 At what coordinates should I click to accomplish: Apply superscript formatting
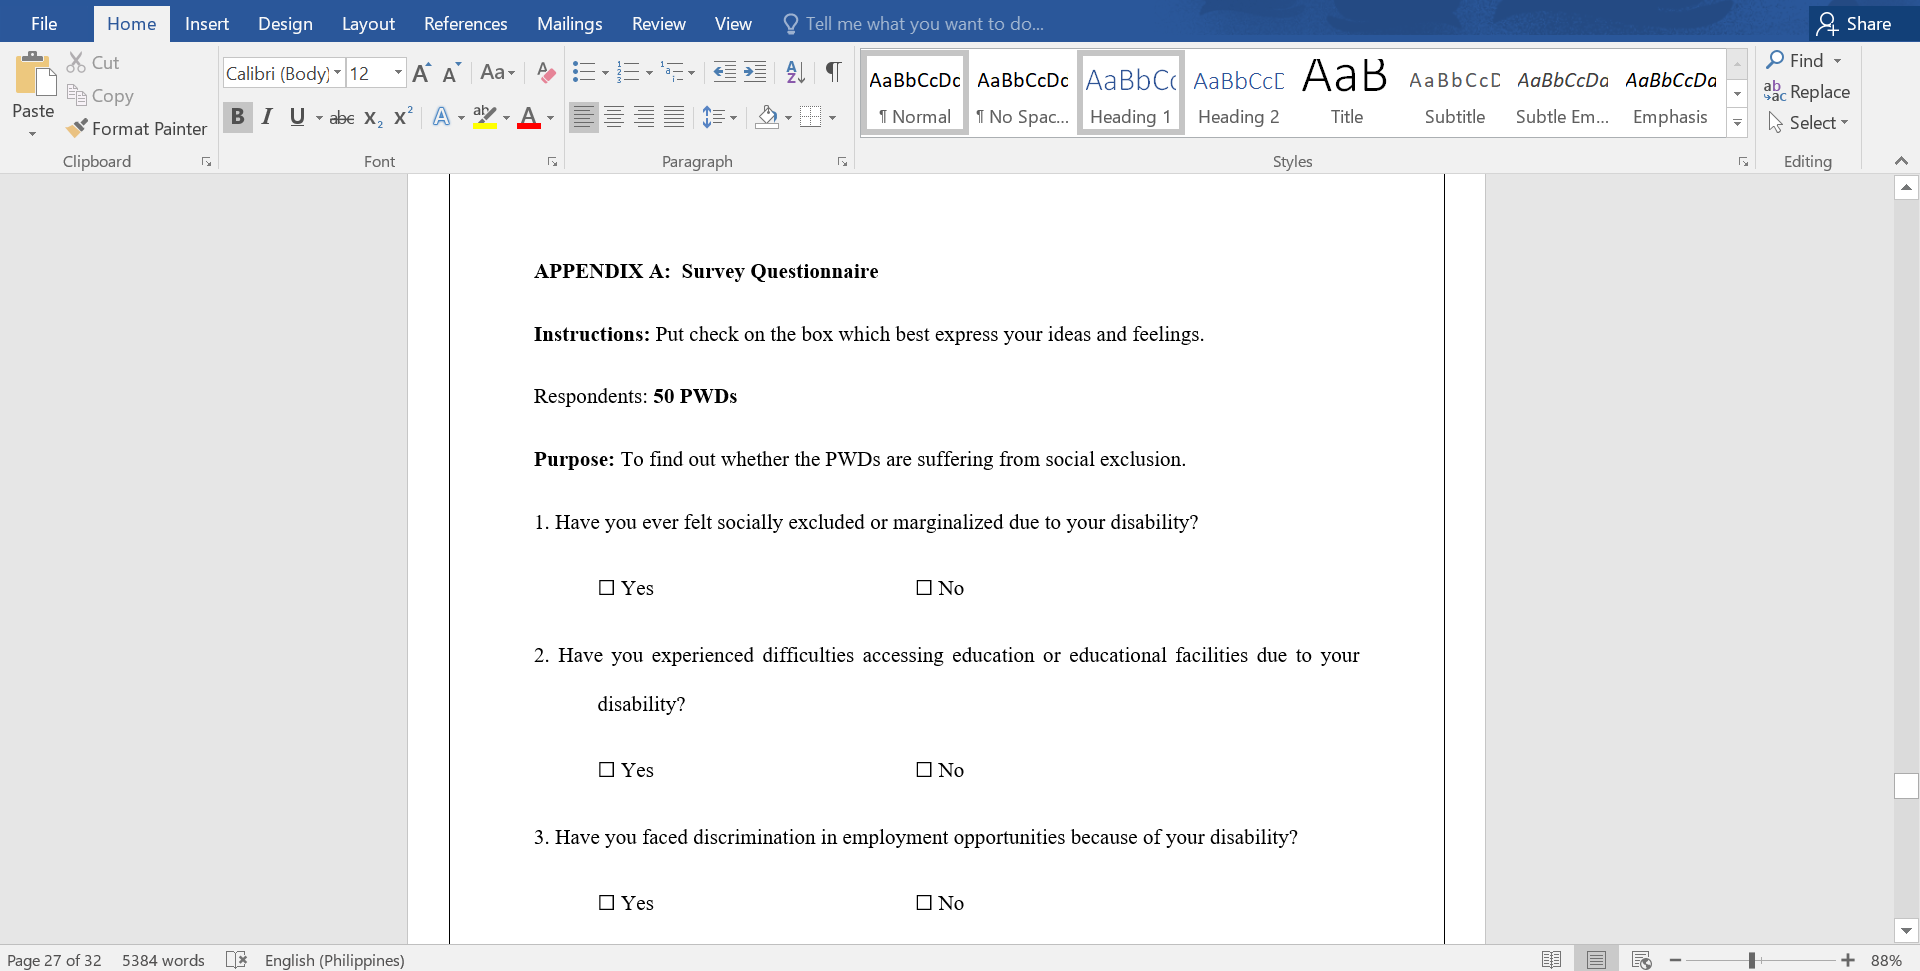(403, 117)
